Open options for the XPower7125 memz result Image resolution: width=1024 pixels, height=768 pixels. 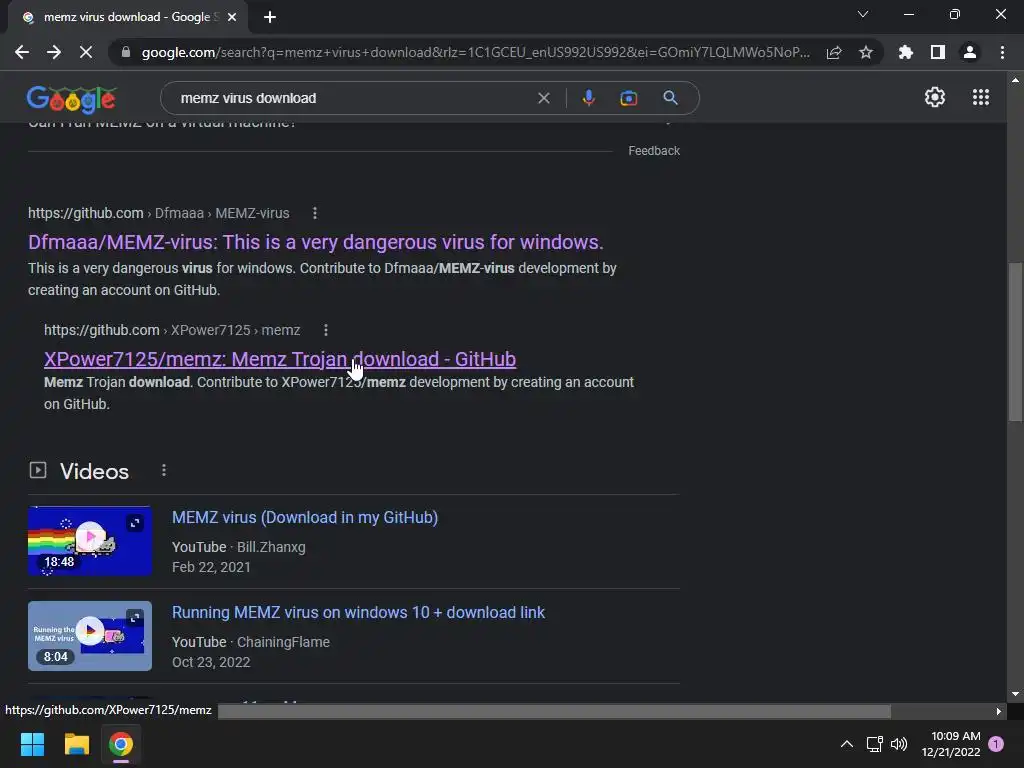(326, 330)
